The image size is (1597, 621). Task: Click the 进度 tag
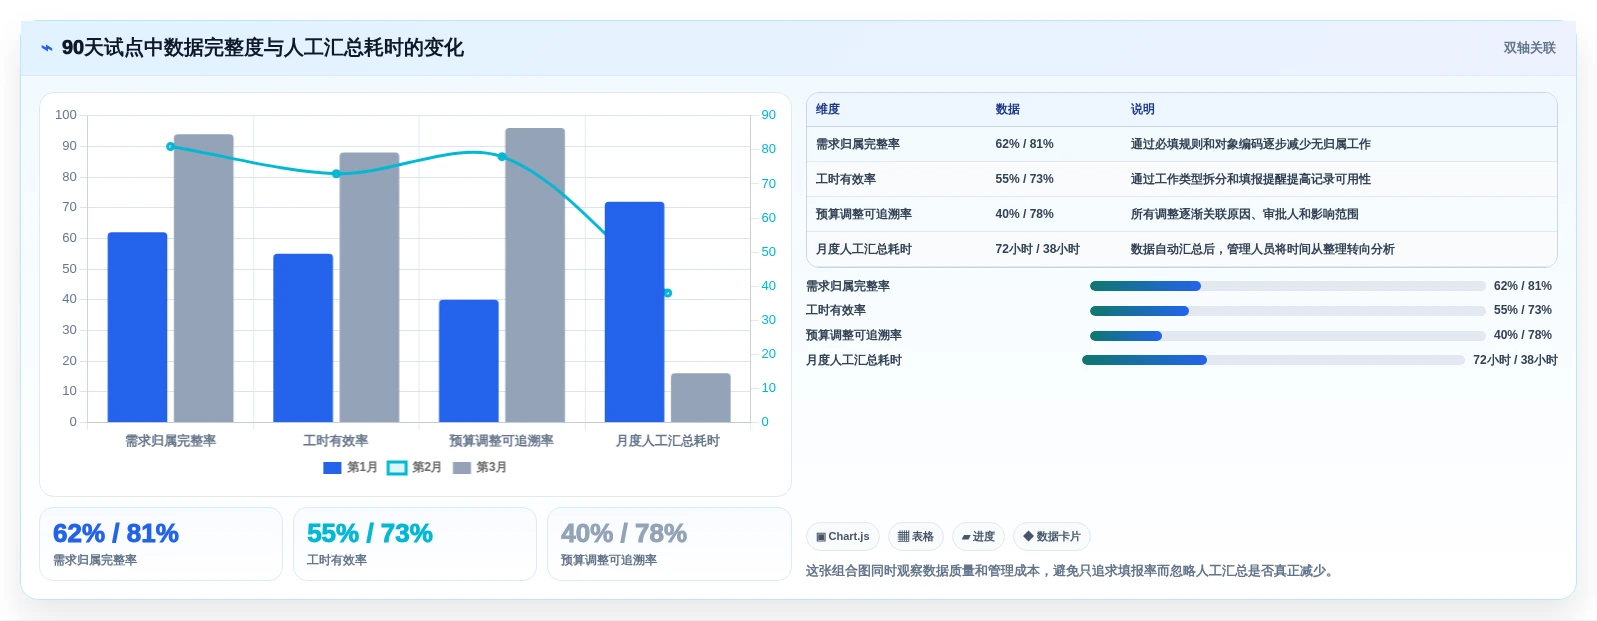point(978,537)
